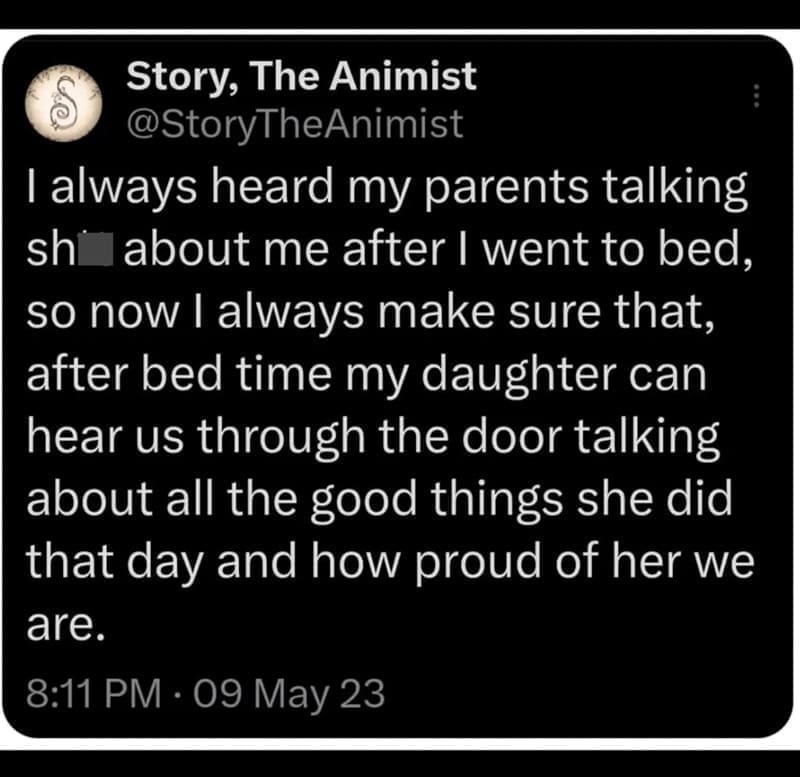Click the @StoryTheAnimist handle
800x777 pixels.
(292, 122)
